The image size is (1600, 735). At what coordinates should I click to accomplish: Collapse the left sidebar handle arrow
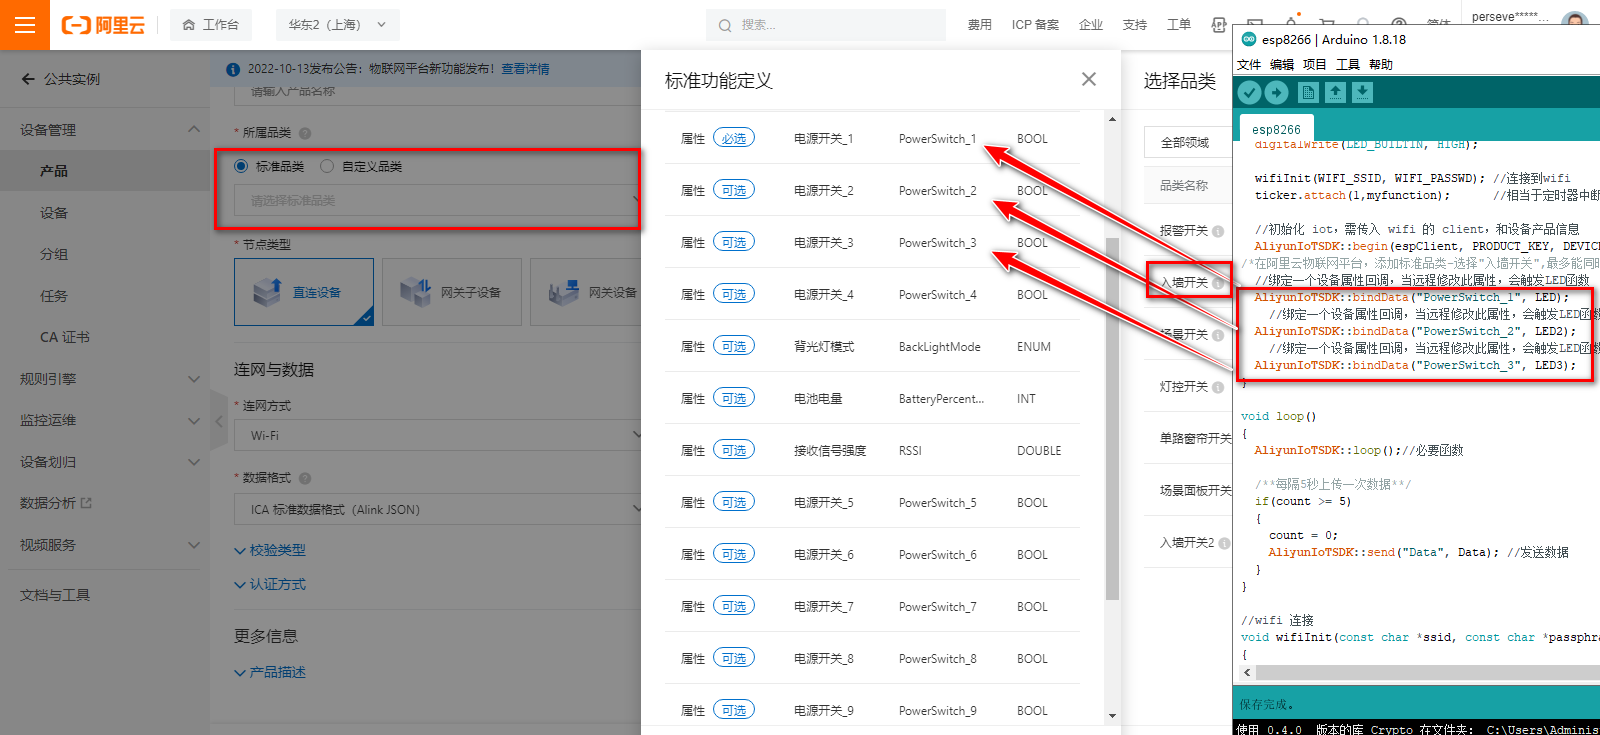point(218,421)
